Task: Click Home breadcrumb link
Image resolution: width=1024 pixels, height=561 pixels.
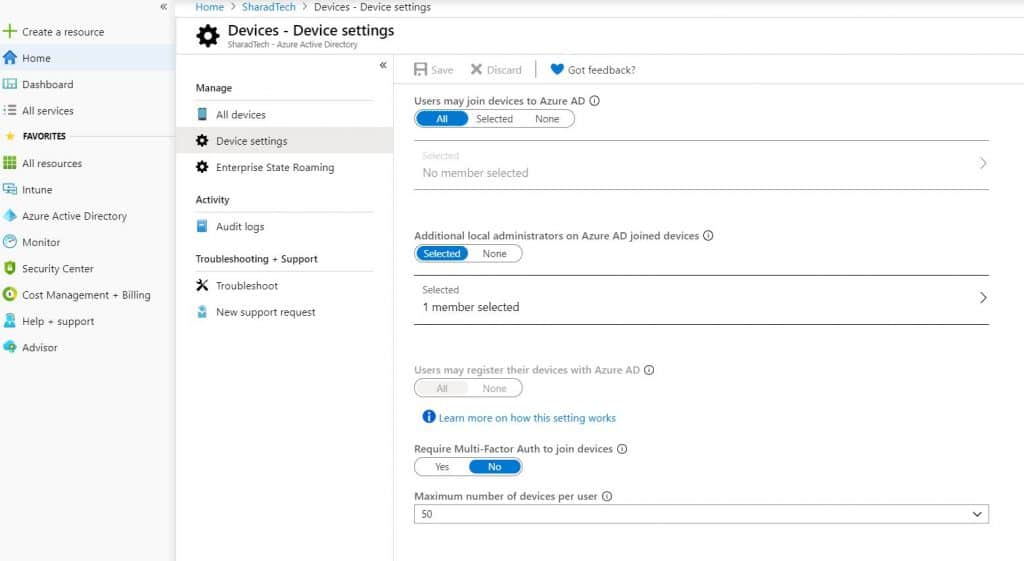Action: tap(210, 7)
